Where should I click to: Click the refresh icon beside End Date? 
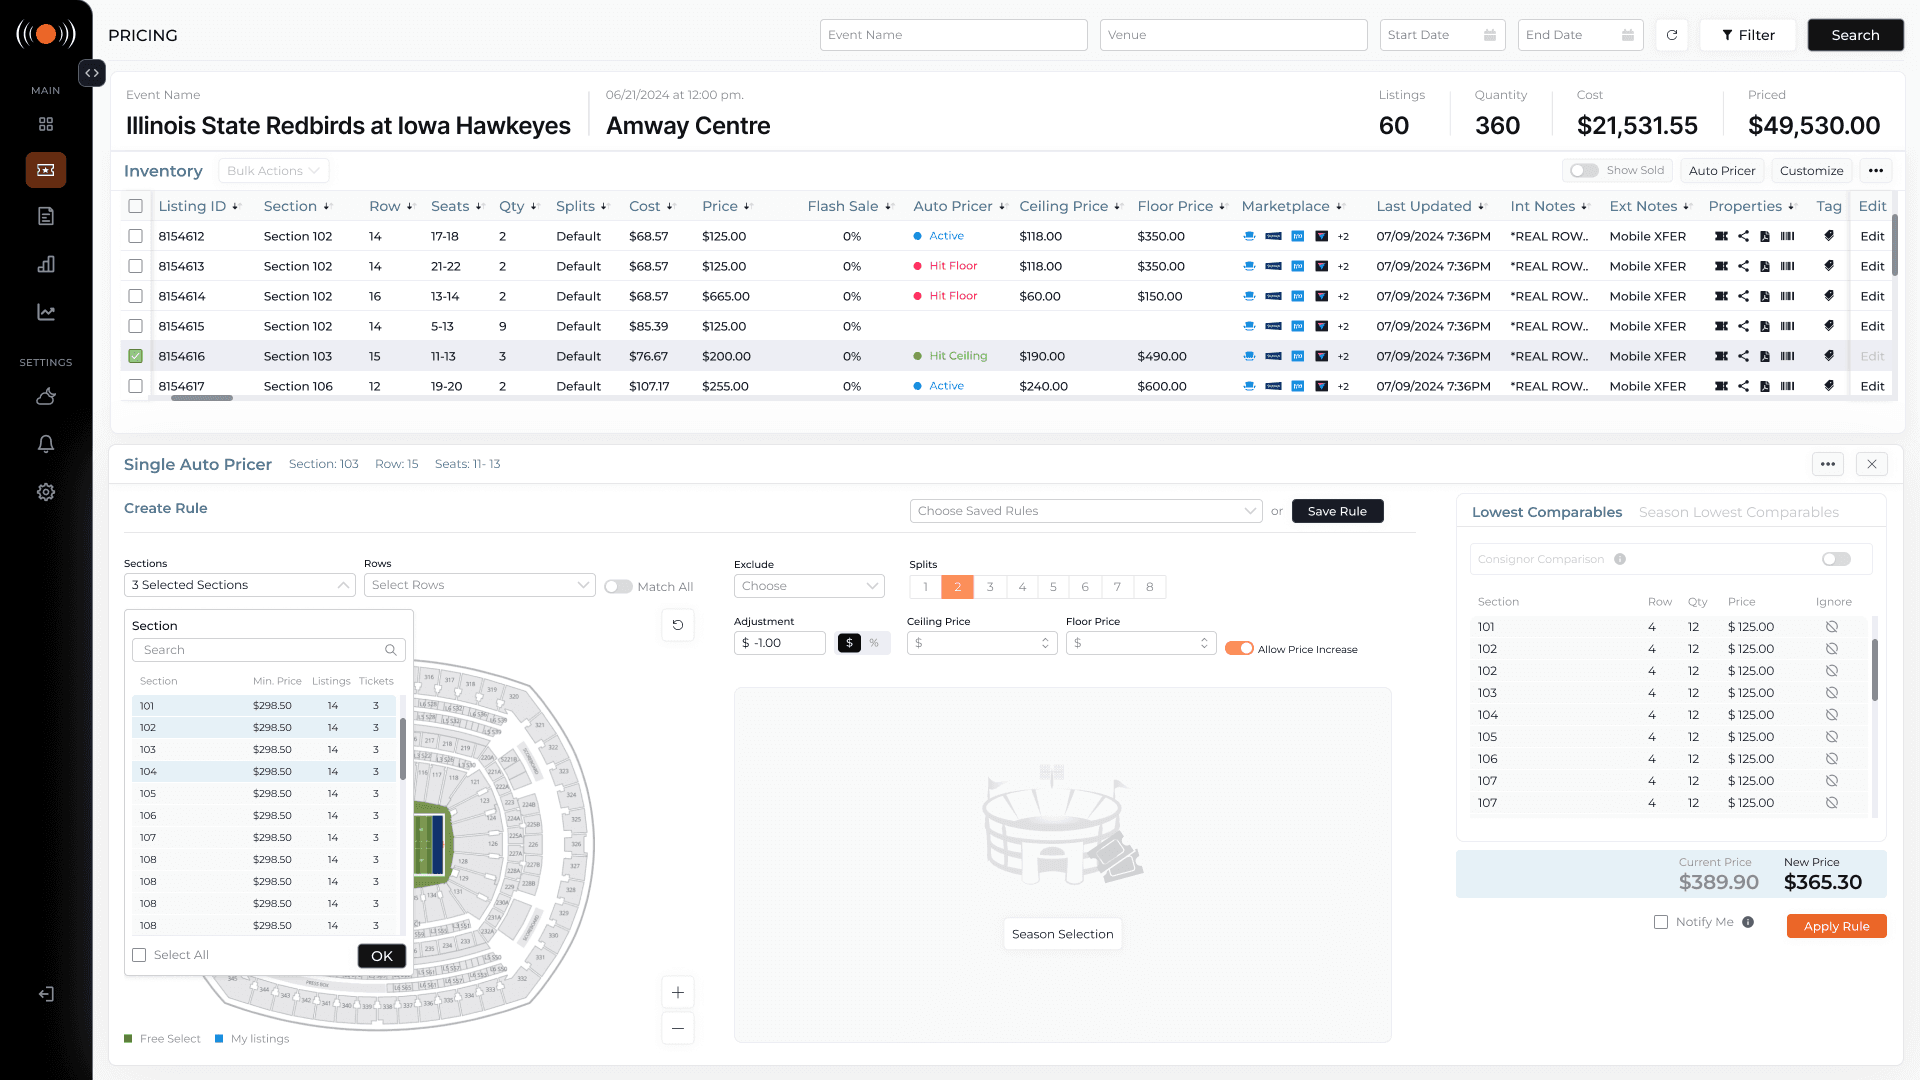coord(1671,35)
